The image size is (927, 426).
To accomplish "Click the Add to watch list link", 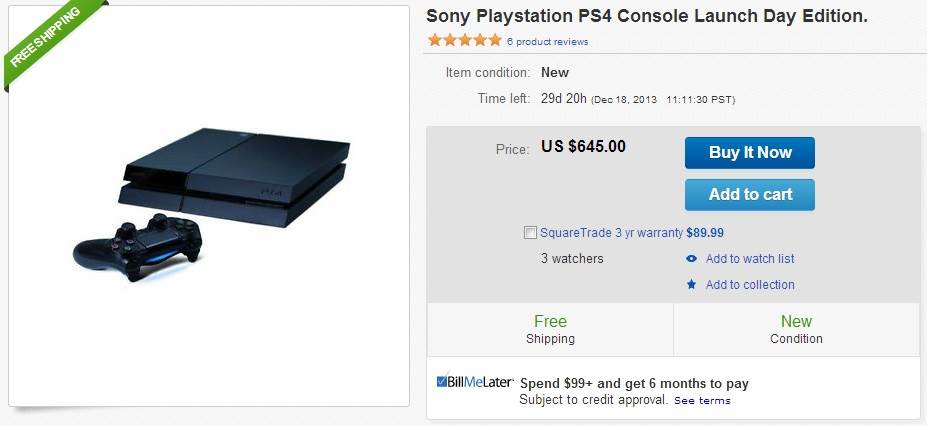I will click(750, 259).
